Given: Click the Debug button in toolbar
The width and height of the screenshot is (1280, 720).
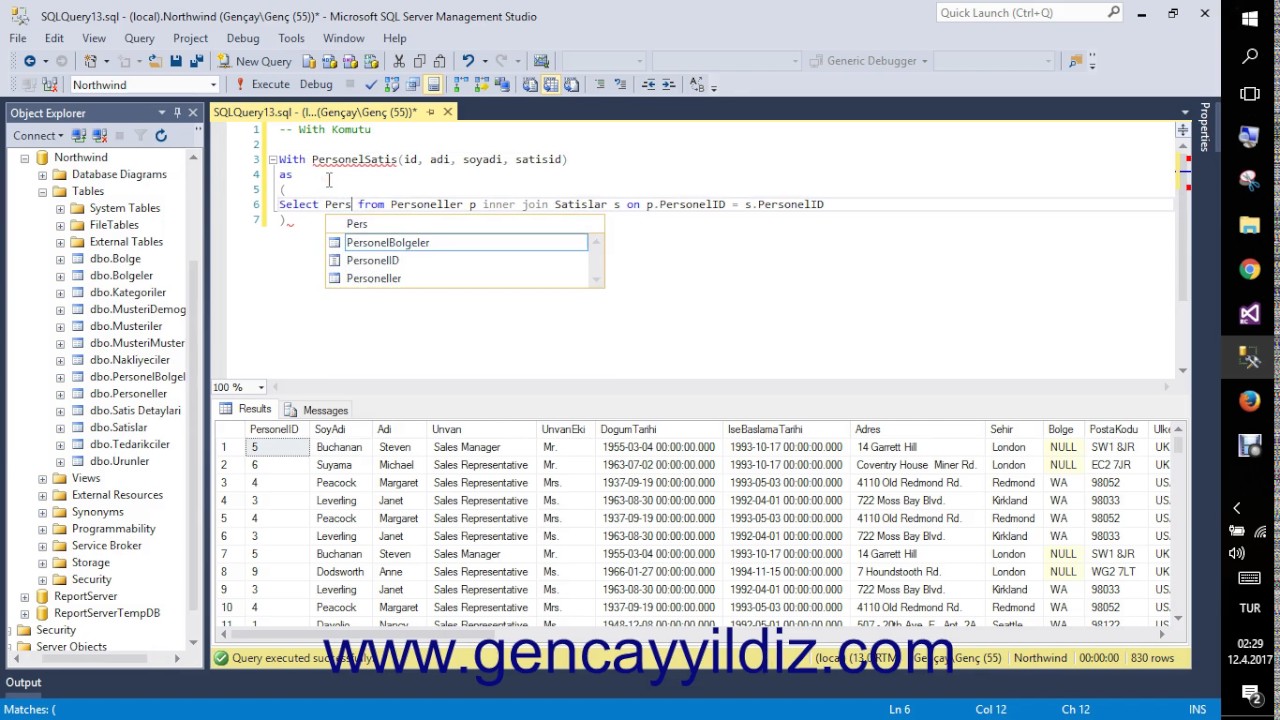Looking at the screenshot, I should 316,85.
